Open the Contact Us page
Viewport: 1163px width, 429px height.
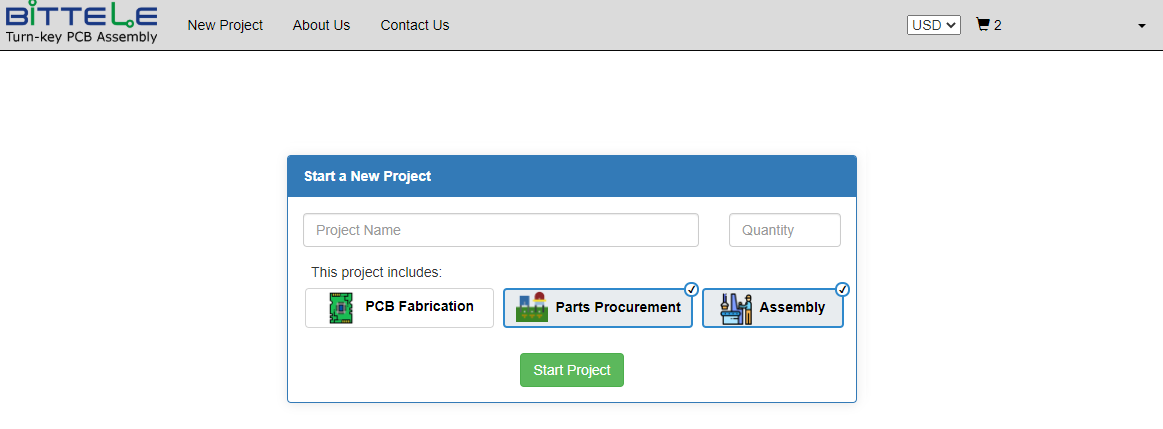coord(415,25)
